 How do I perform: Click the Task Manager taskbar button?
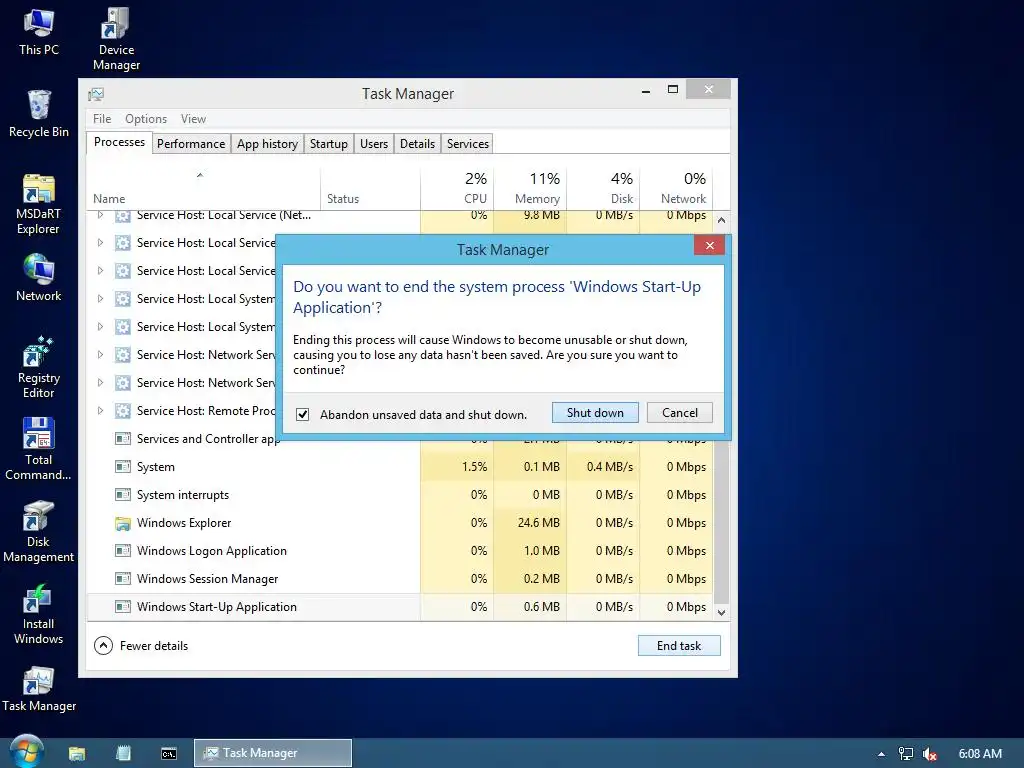[x=273, y=753]
